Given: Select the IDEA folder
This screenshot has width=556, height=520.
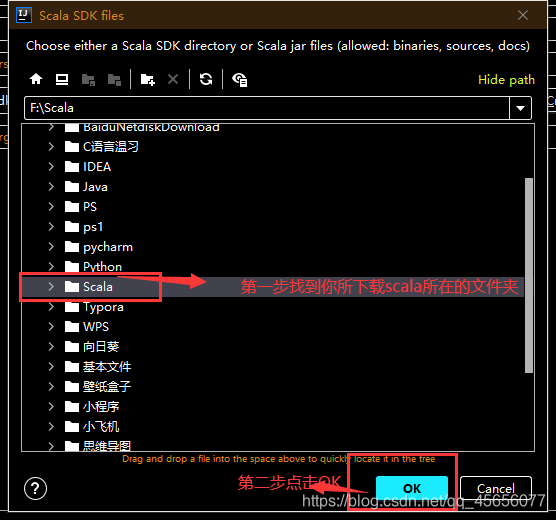Looking at the screenshot, I should [88, 166].
